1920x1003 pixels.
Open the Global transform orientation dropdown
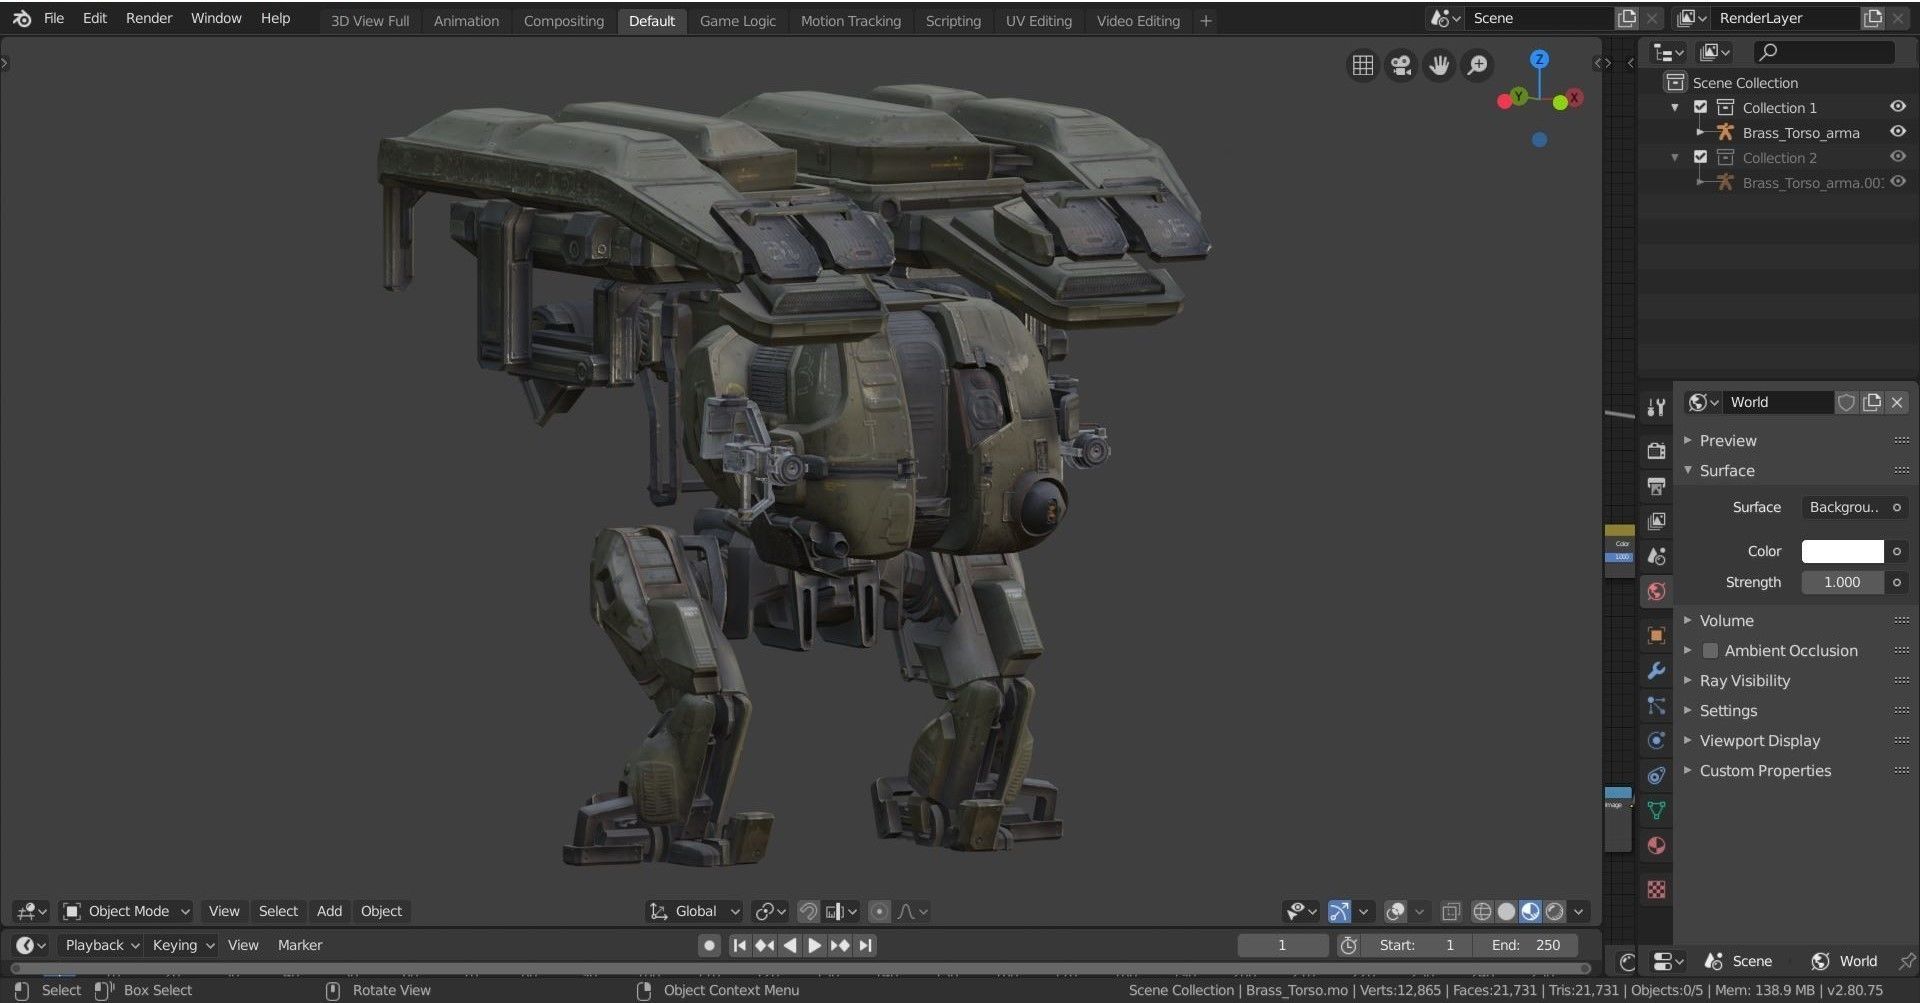696,911
